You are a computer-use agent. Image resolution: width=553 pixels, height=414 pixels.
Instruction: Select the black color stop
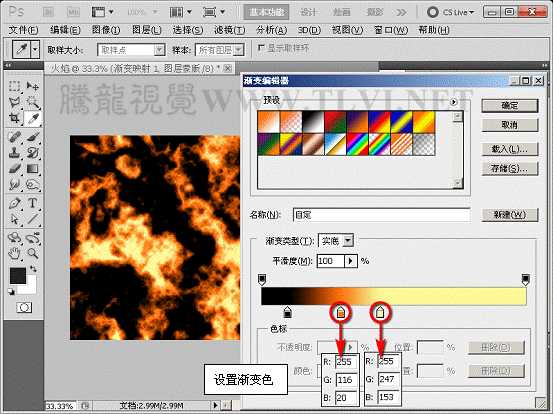pyautogui.click(x=288, y=312)
